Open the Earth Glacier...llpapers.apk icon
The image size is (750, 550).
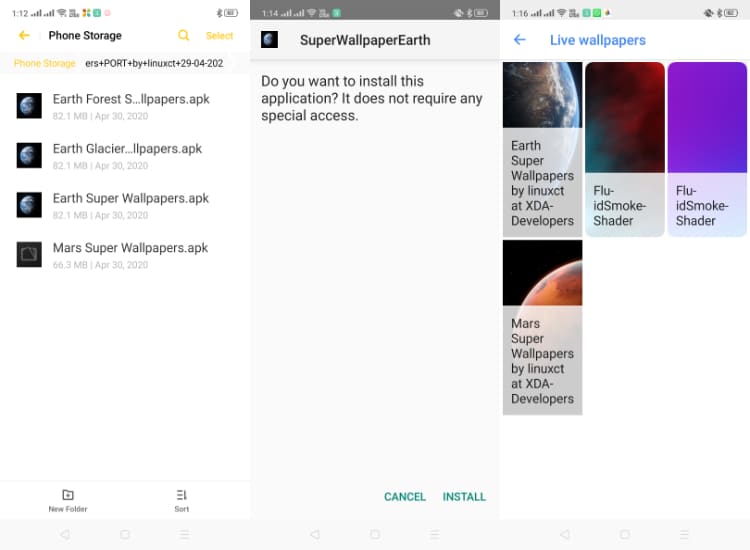(x=29, y=155)
